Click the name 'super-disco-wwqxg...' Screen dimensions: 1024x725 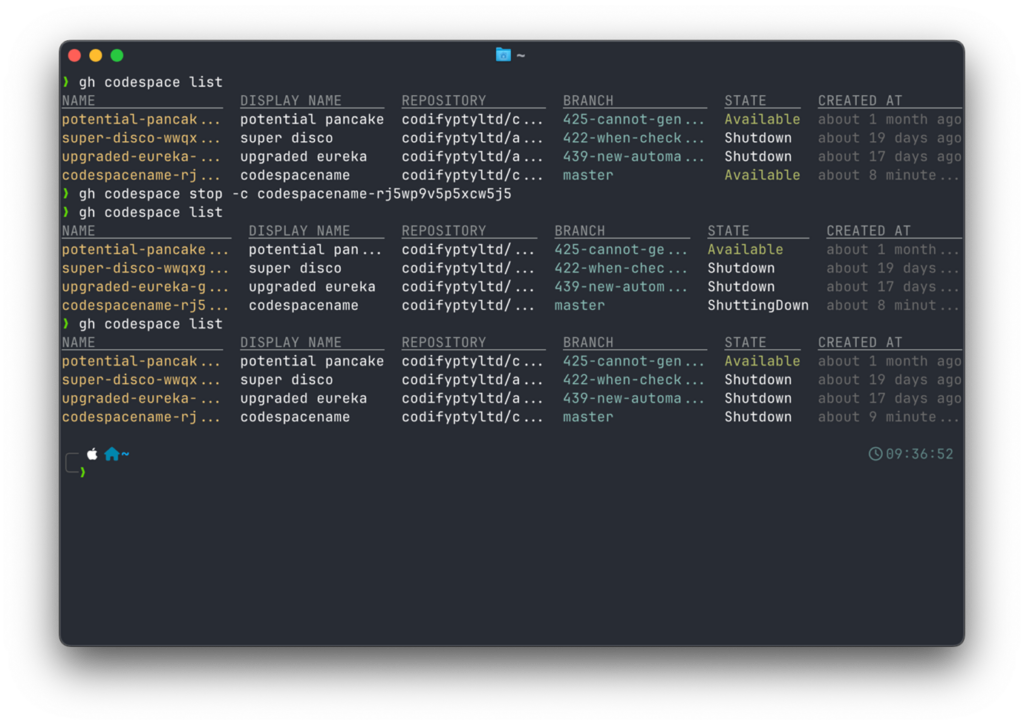(x=145, y=268)
